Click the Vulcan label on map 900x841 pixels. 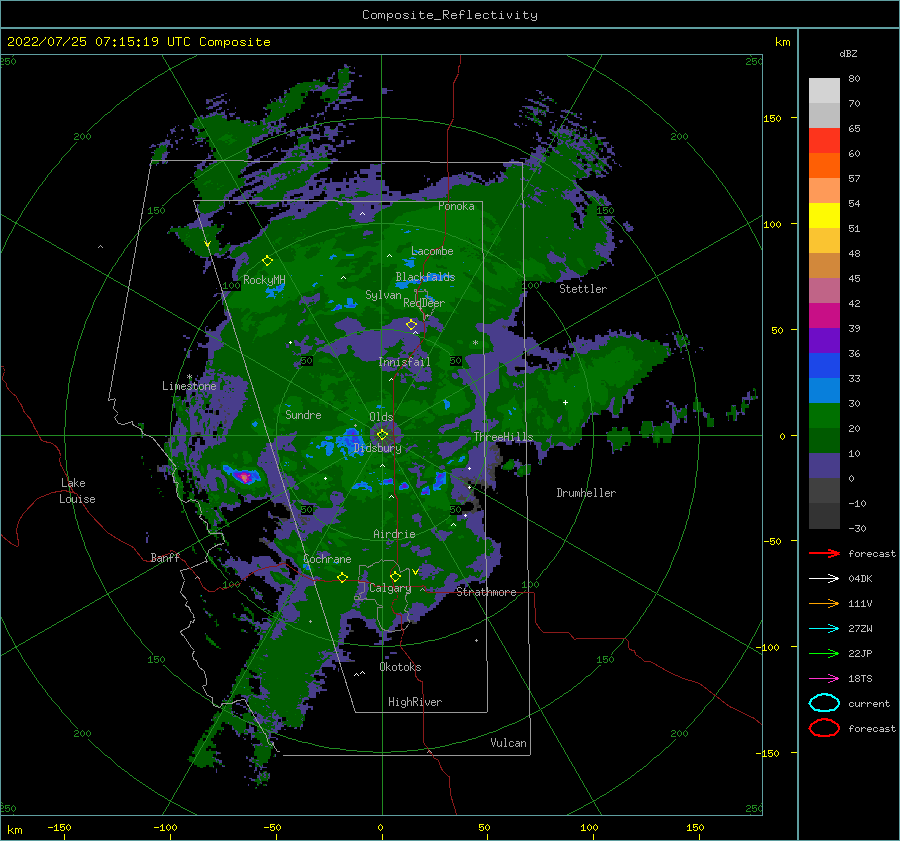coord(508,743)
